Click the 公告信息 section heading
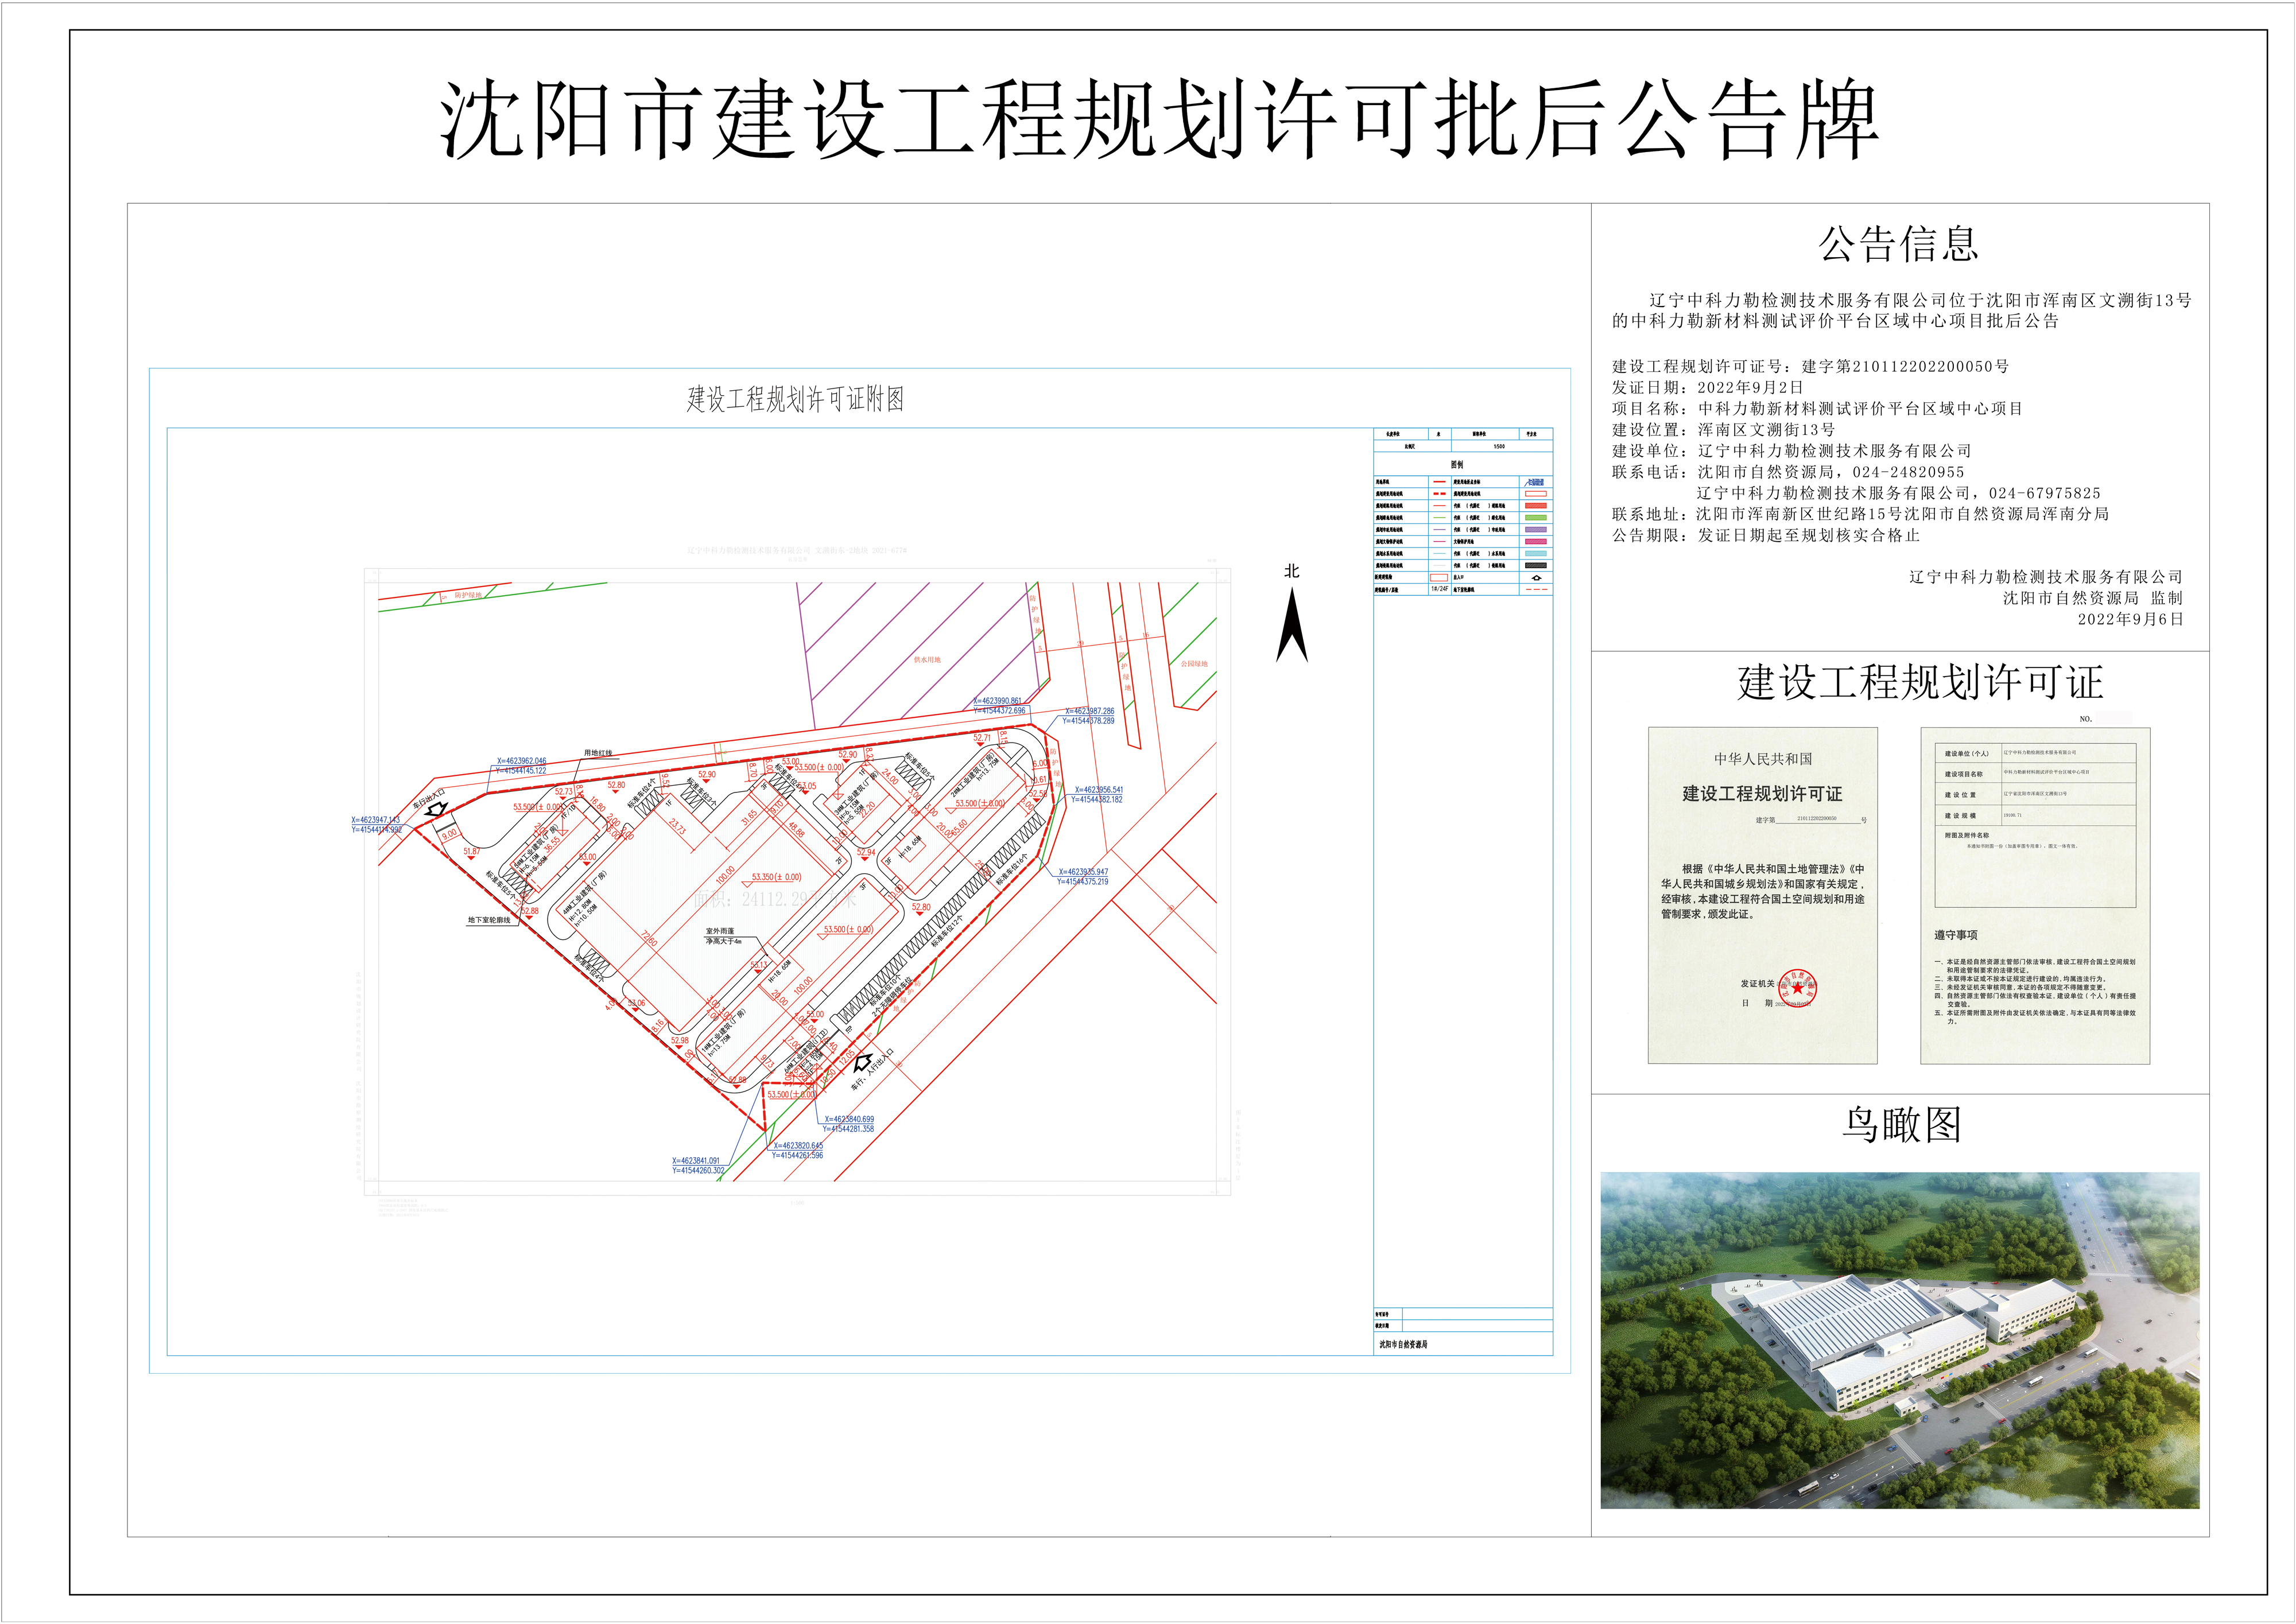2296x1624 pixels. (1898, 245)
